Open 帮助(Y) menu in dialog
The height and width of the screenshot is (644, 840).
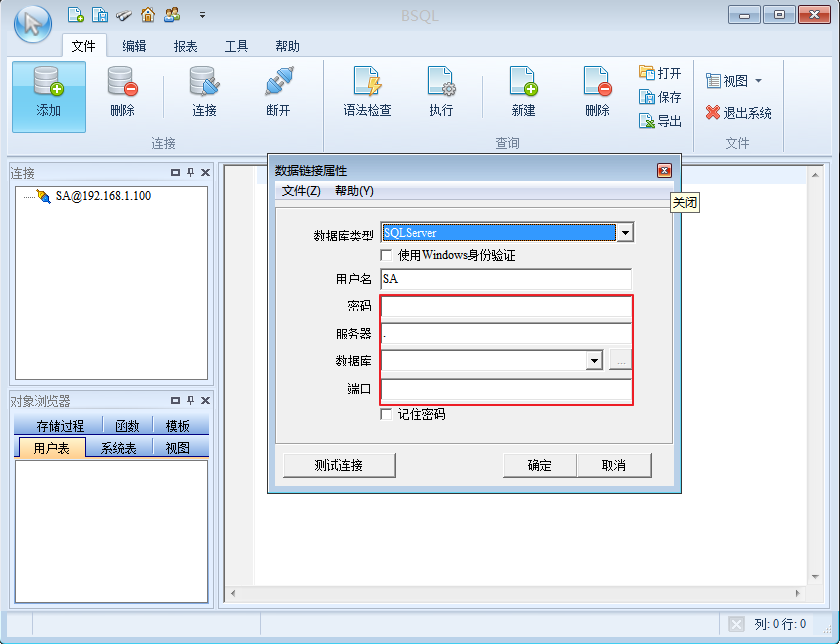point(354,191)
